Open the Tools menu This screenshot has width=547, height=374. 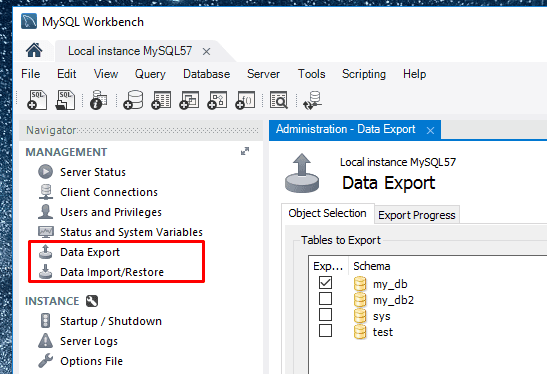312,74
